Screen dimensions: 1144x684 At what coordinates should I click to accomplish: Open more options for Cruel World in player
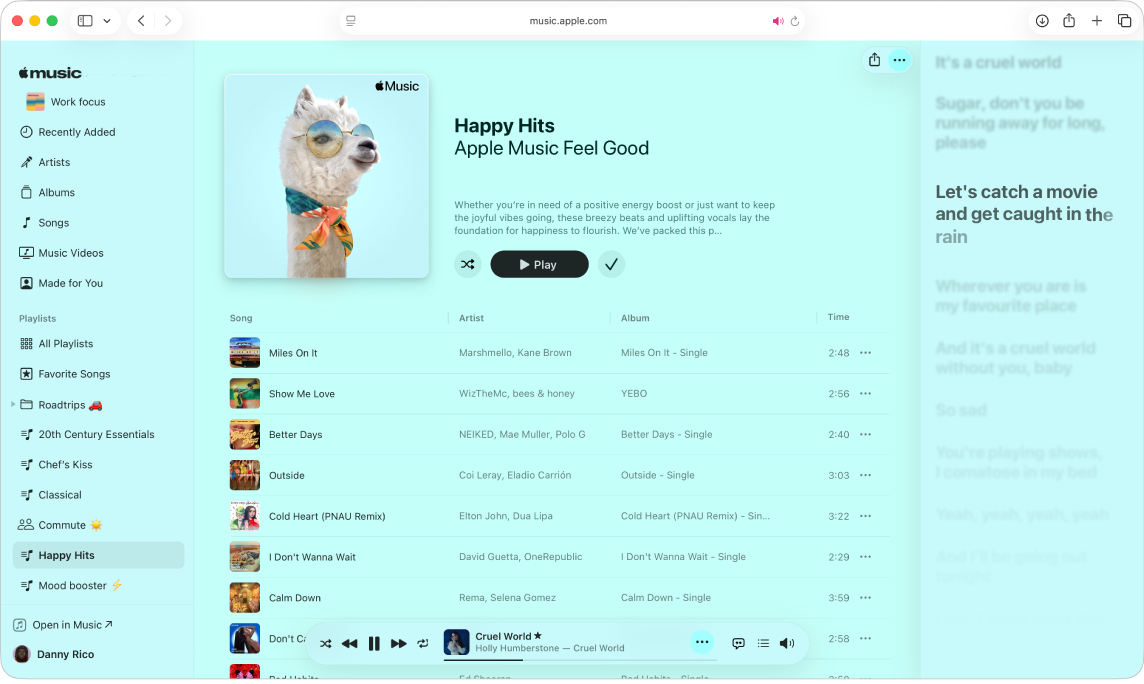point(702,642)
